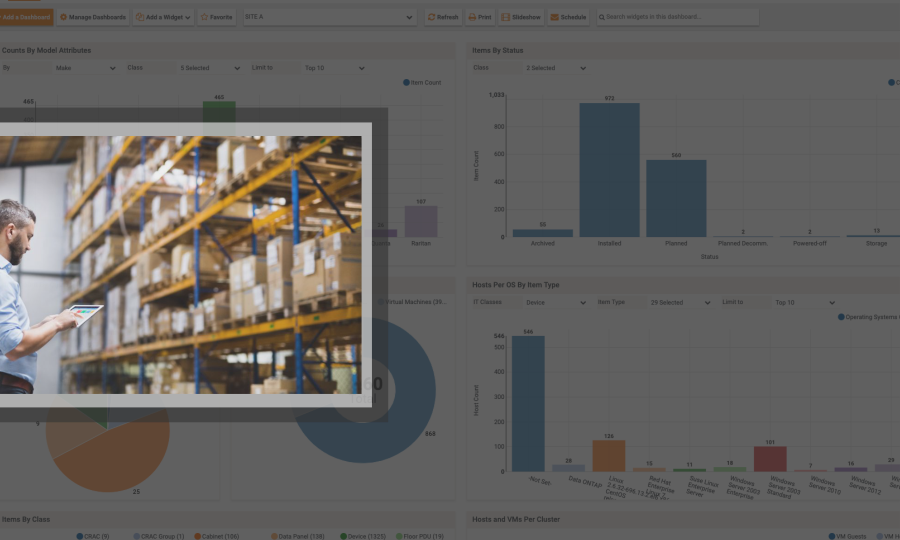Click the Installed bar (972)
The height and width of the screenshot is (540, 900).
(610, 170)
